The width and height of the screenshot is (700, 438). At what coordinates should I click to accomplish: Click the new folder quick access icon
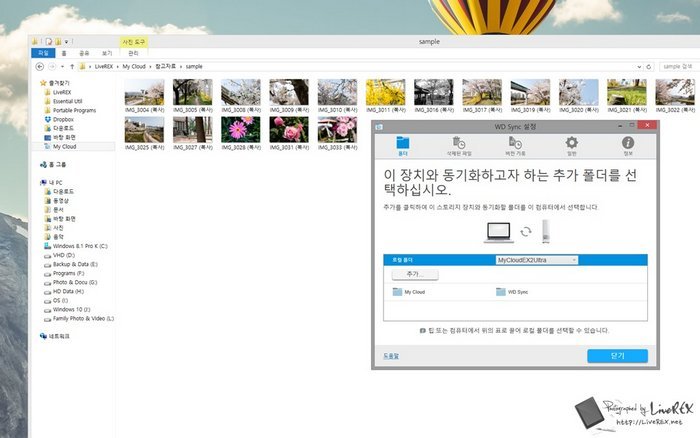pos(58,42)
